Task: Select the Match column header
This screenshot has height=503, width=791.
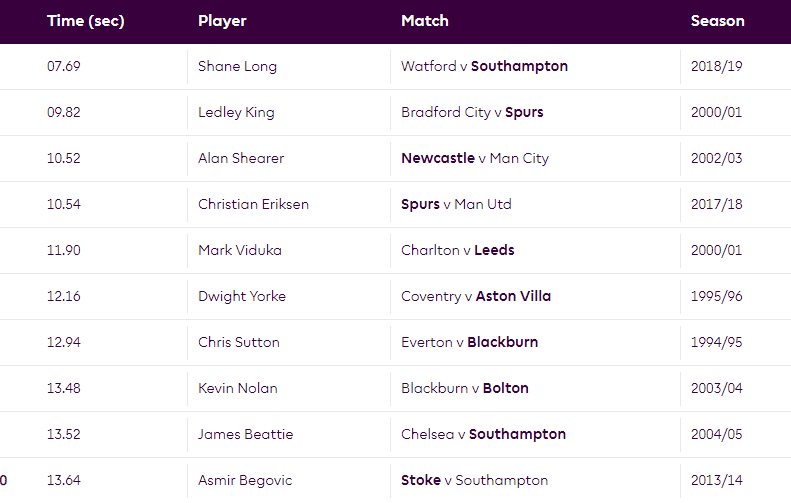Action: 425,21
